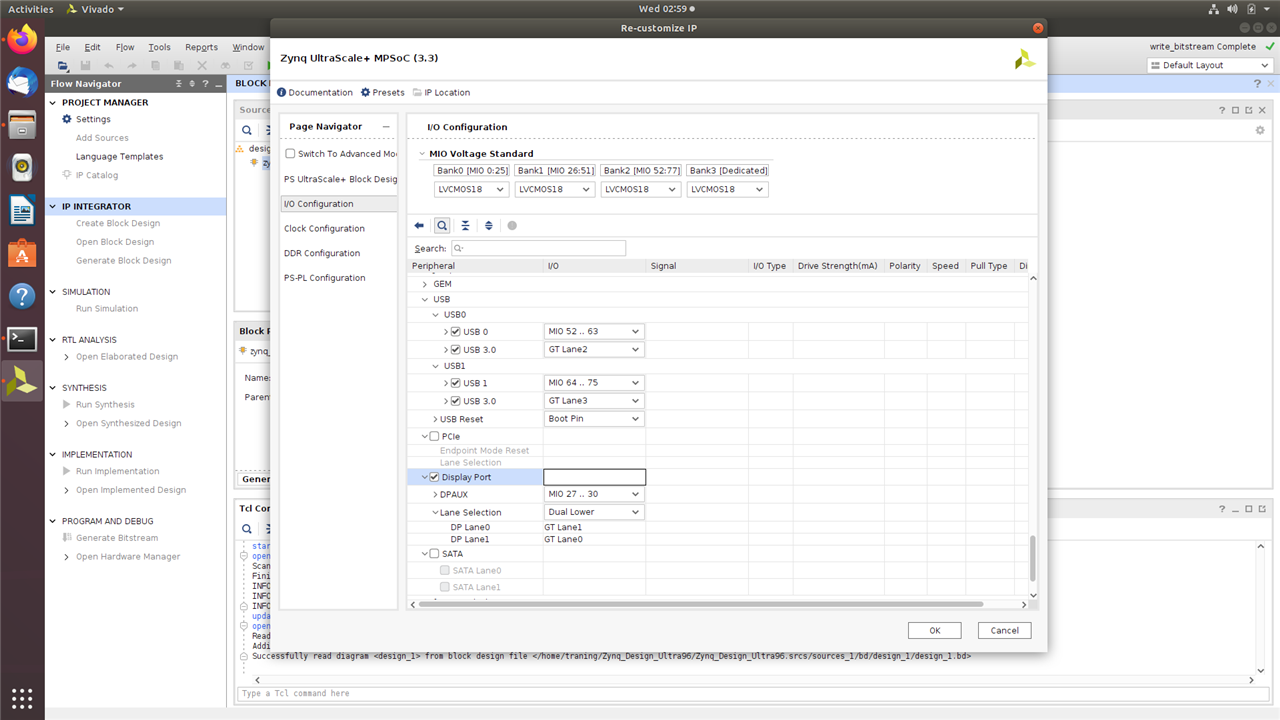Open Bank2 LVCMOS18 voltage dropdown

[x=640, y=189]
